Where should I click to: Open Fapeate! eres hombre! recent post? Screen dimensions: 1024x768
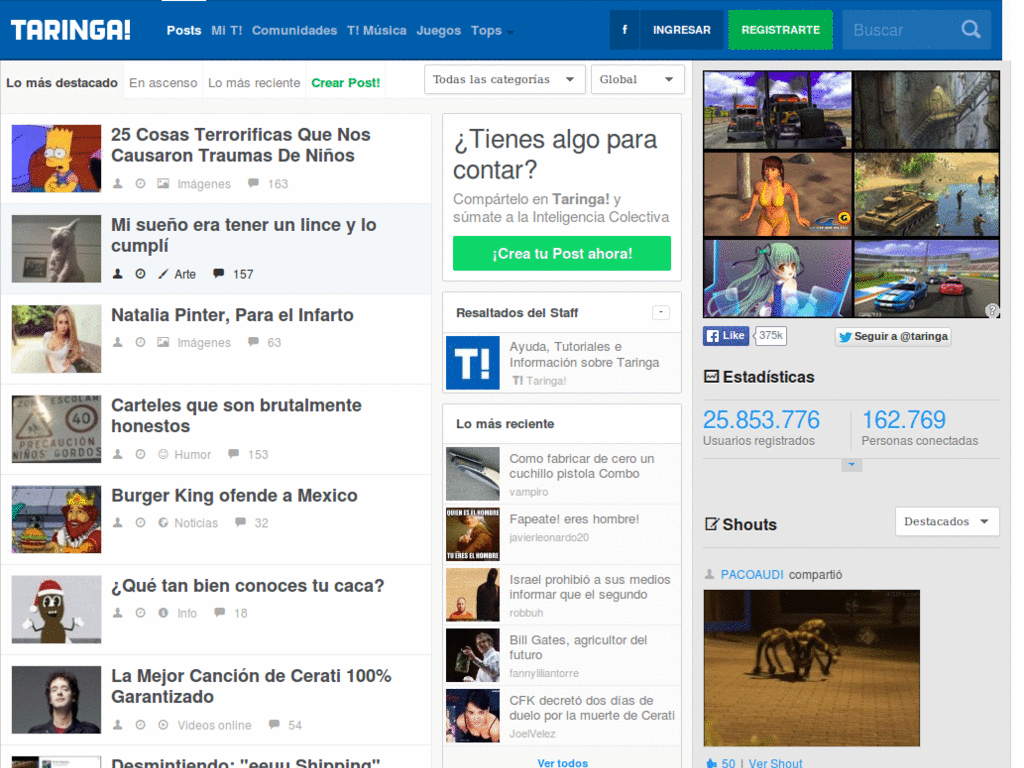tap(574, 519)
